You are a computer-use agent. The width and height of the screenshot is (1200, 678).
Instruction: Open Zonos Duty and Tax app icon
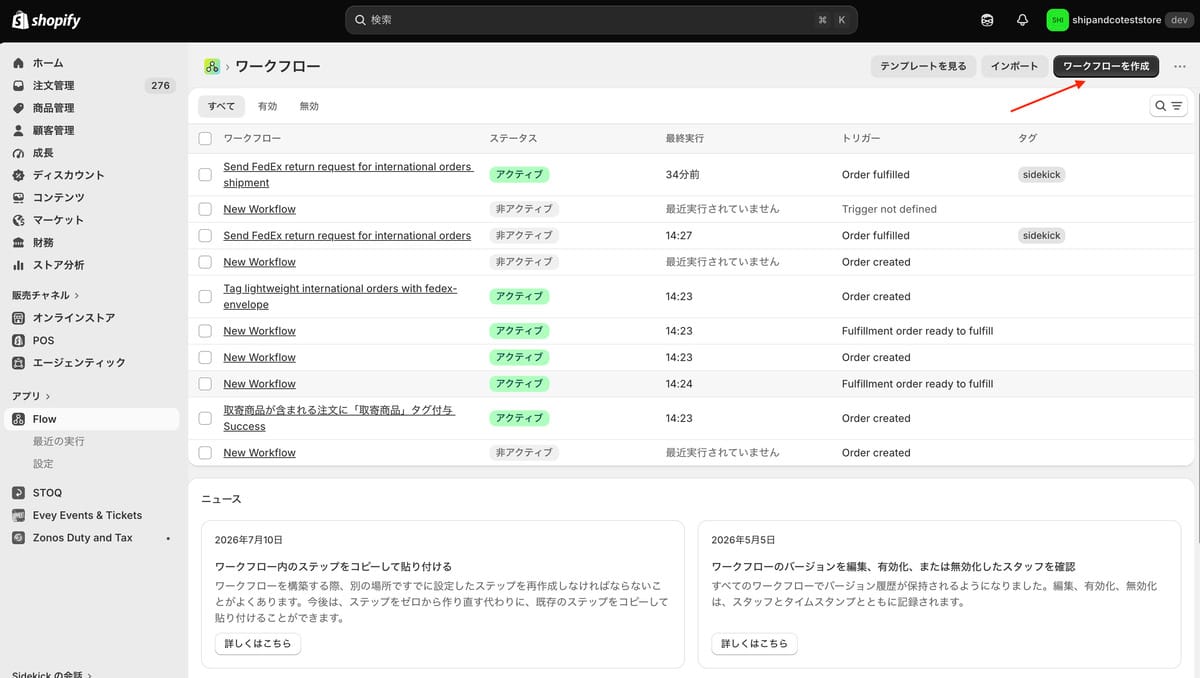(x=19, y=538)
